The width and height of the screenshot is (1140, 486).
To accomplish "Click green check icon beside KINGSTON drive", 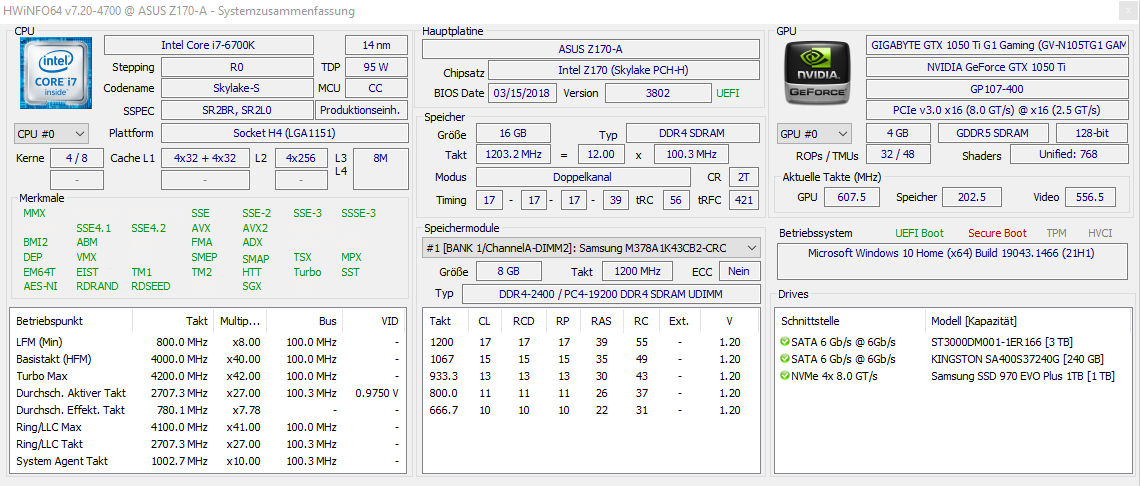I will coord(784,359).
